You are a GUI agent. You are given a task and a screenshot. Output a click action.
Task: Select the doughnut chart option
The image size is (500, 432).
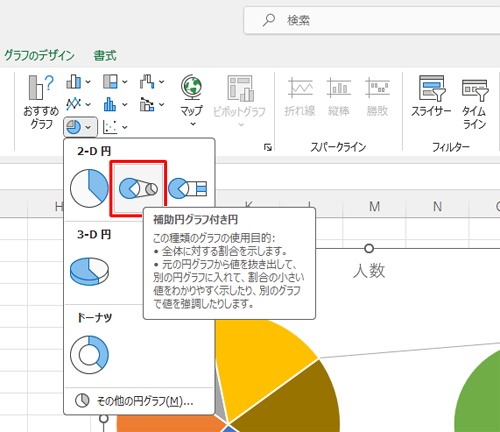89,355
